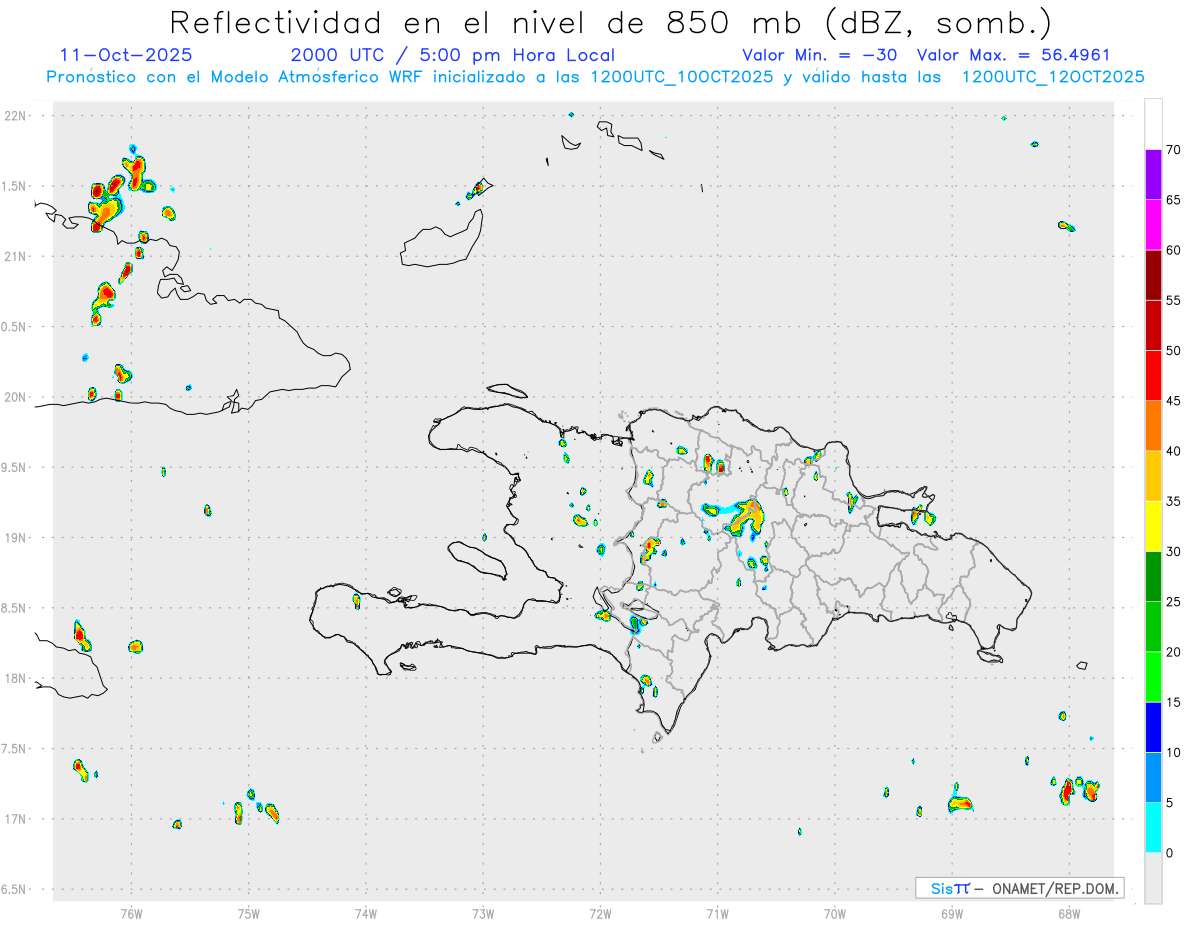Image resolution: width=1200 pixels, height=927 pixels.
Task: Click the '6.5N' latitude label
Action: point(15,889)
